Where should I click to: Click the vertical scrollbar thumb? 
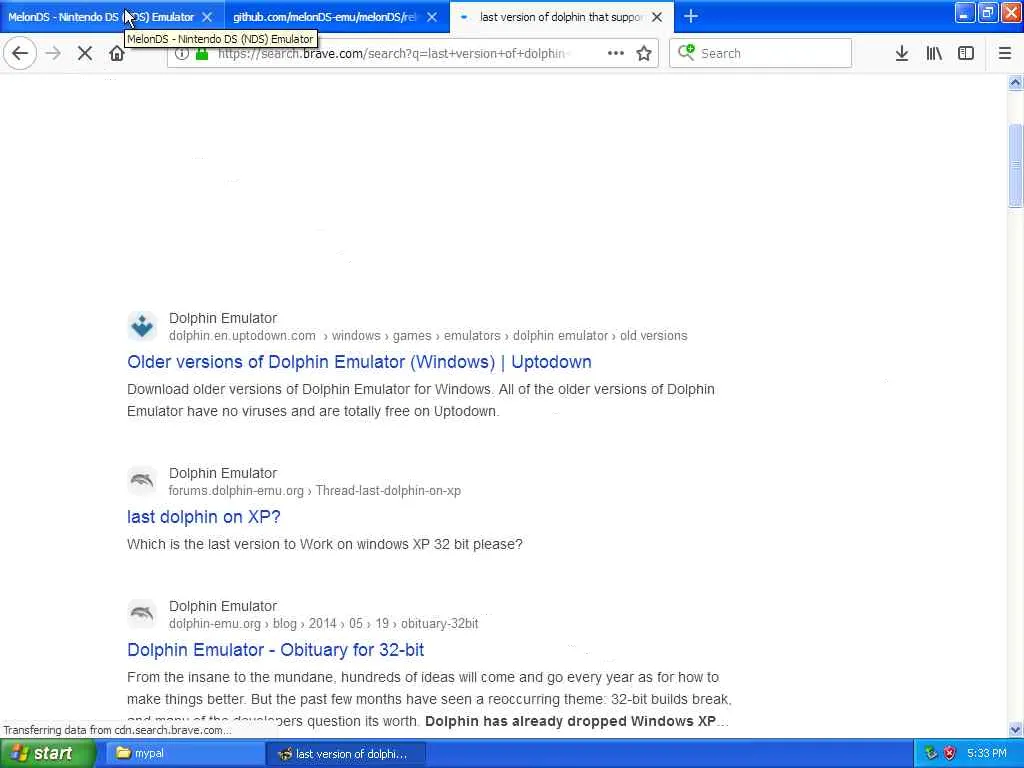[x=1015, y=166]
